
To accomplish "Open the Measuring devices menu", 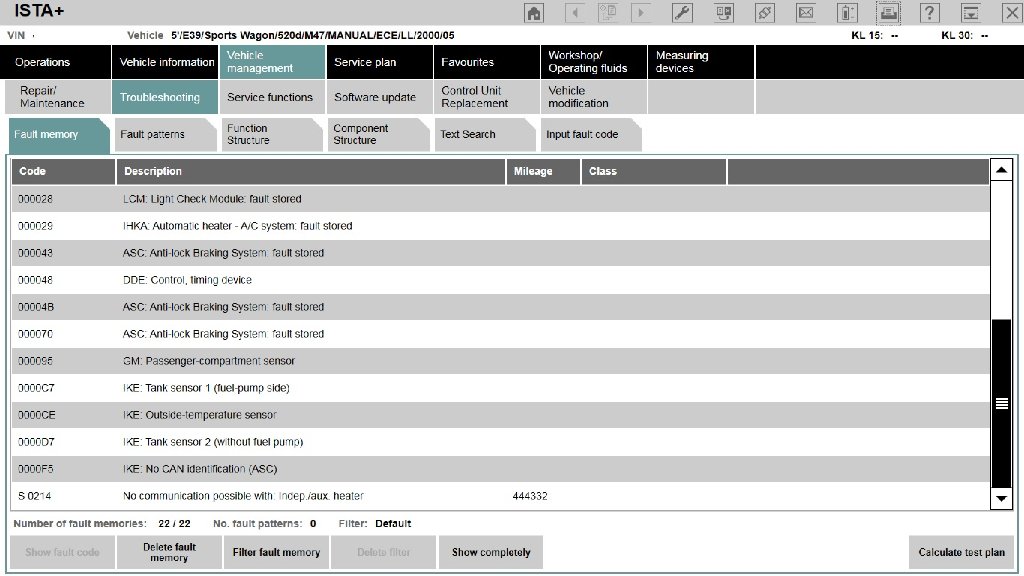I will 701,62.
